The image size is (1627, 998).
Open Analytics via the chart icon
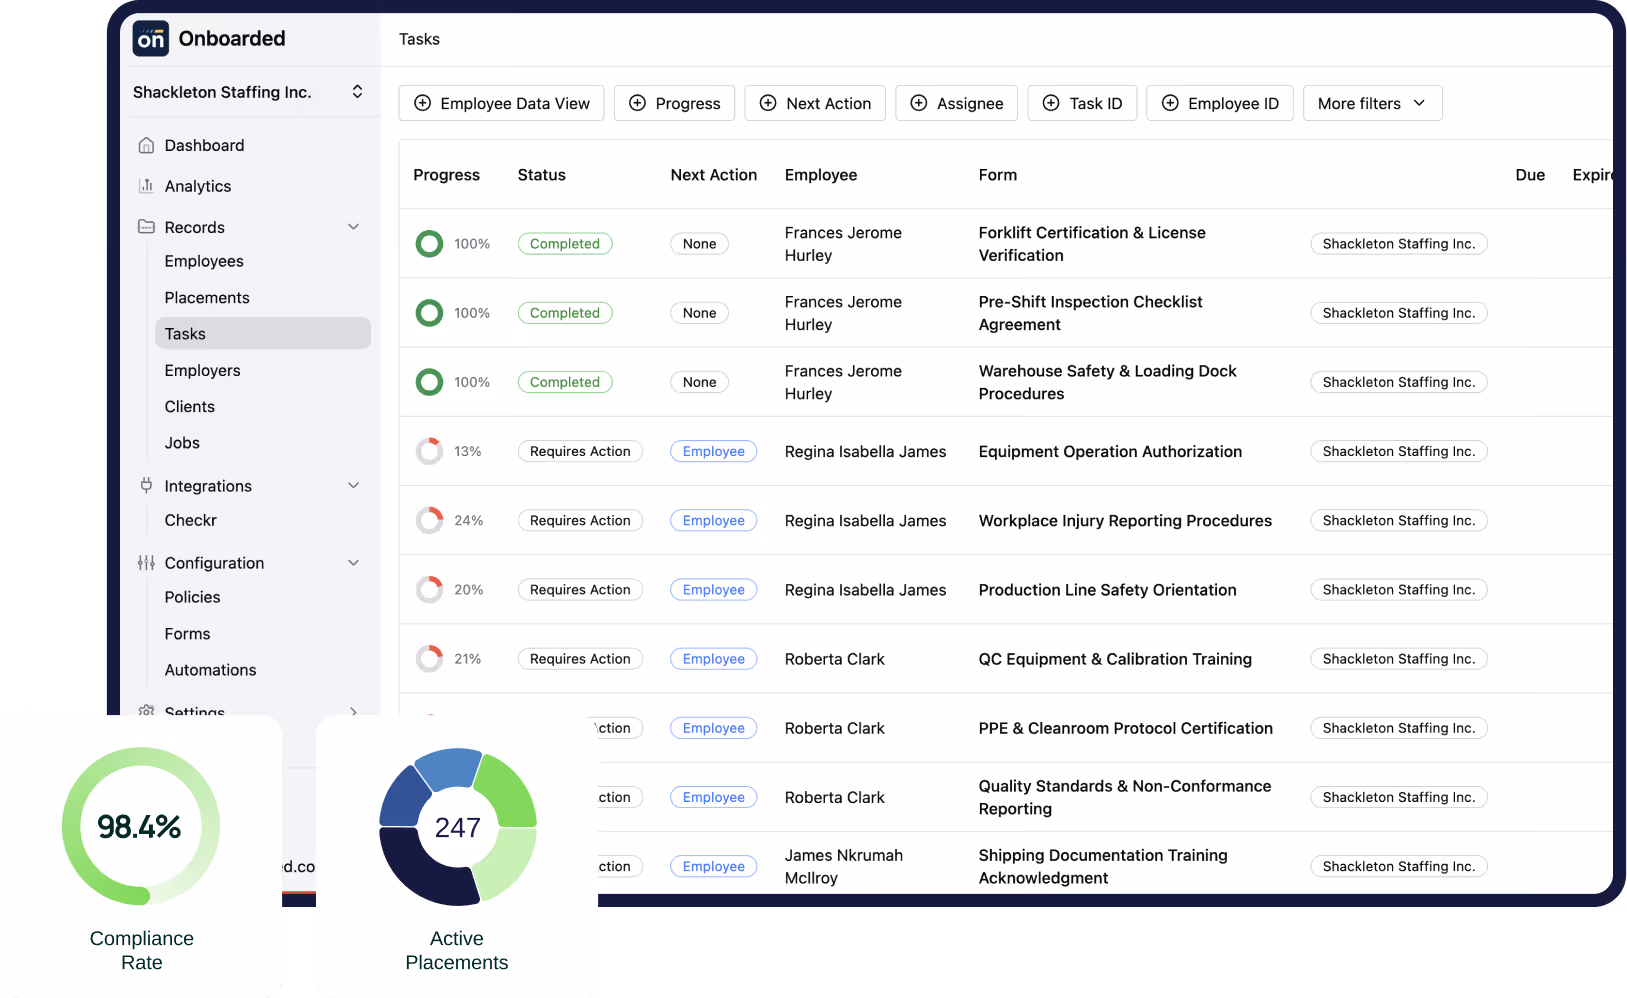[145, 186]
